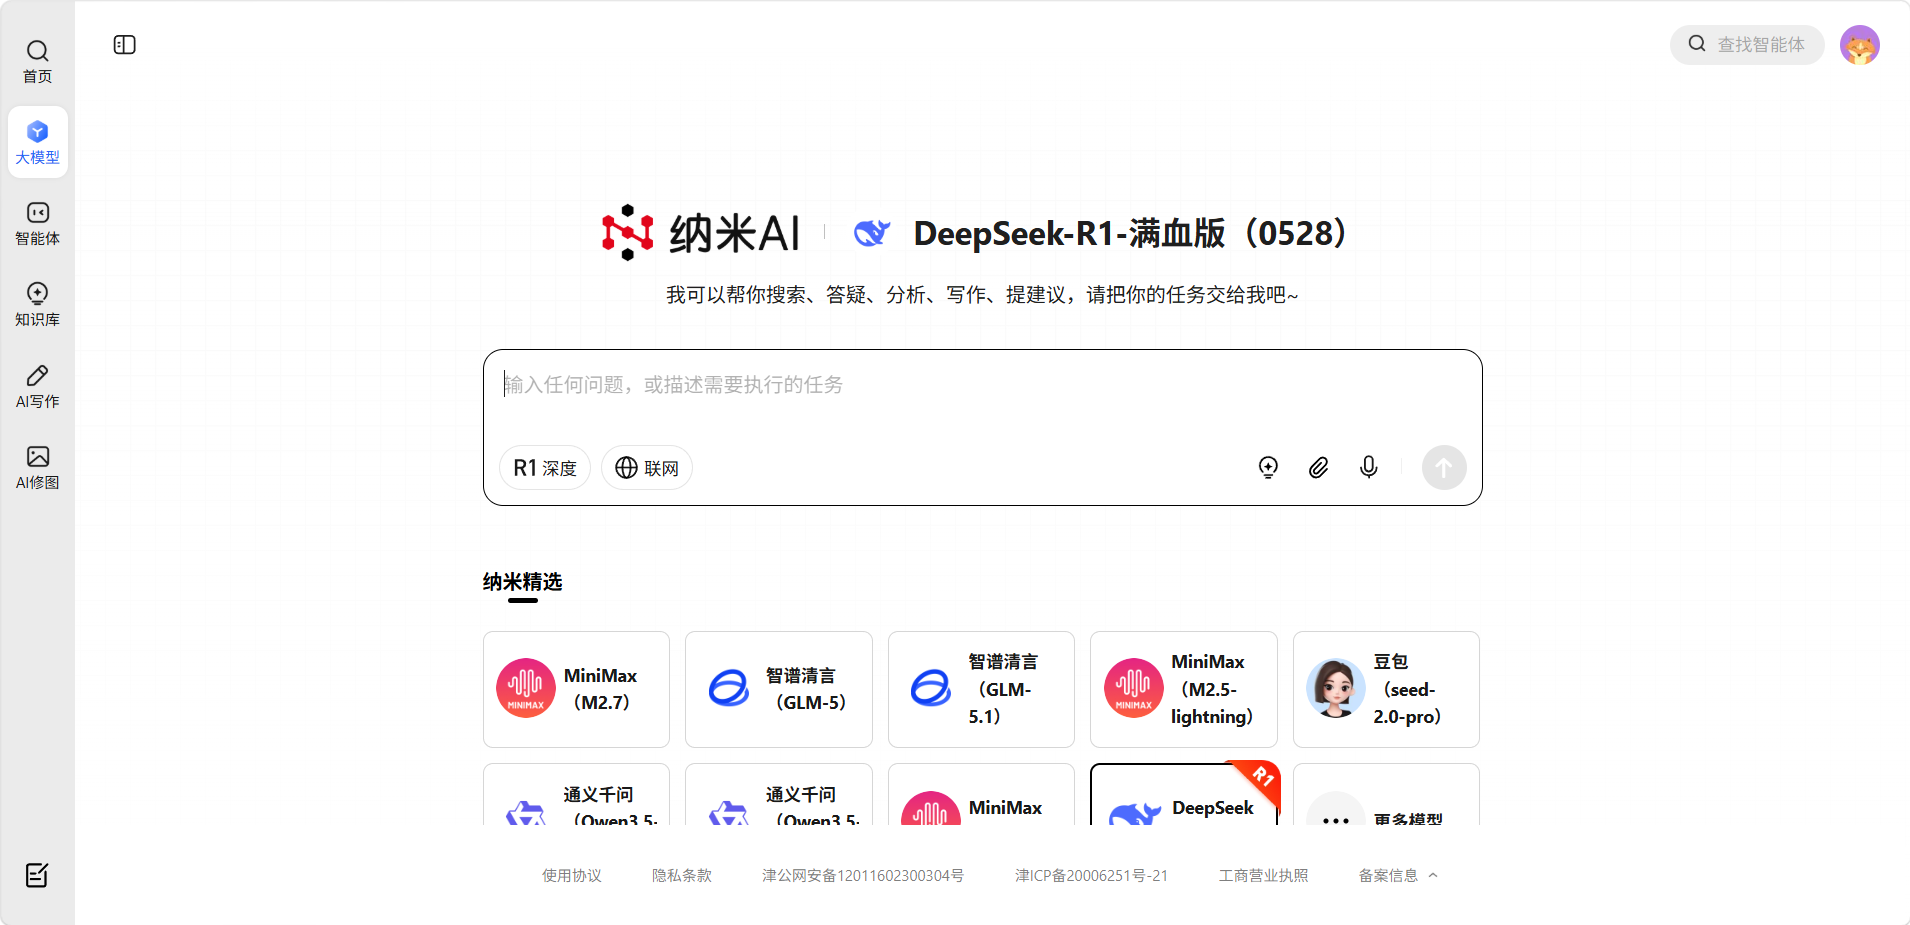
Task: Open the 使用协议 link
Action: [x=572, y=875]
